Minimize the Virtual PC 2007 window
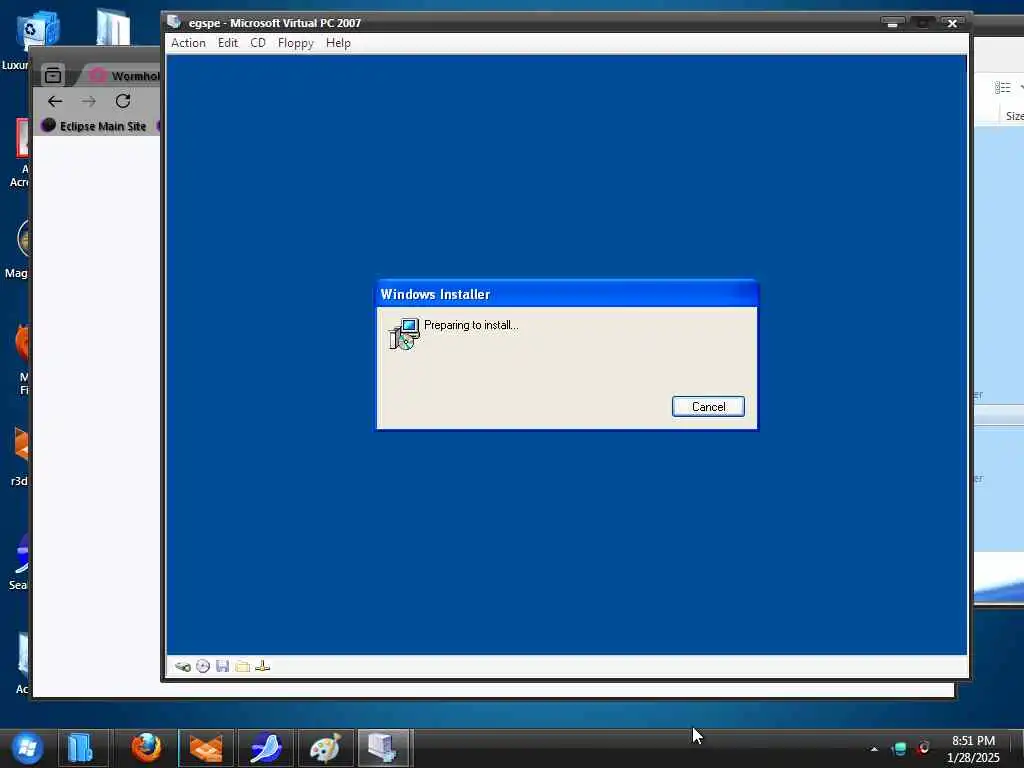Viewport: 1024px width, 768px height. tap(891, 23)
